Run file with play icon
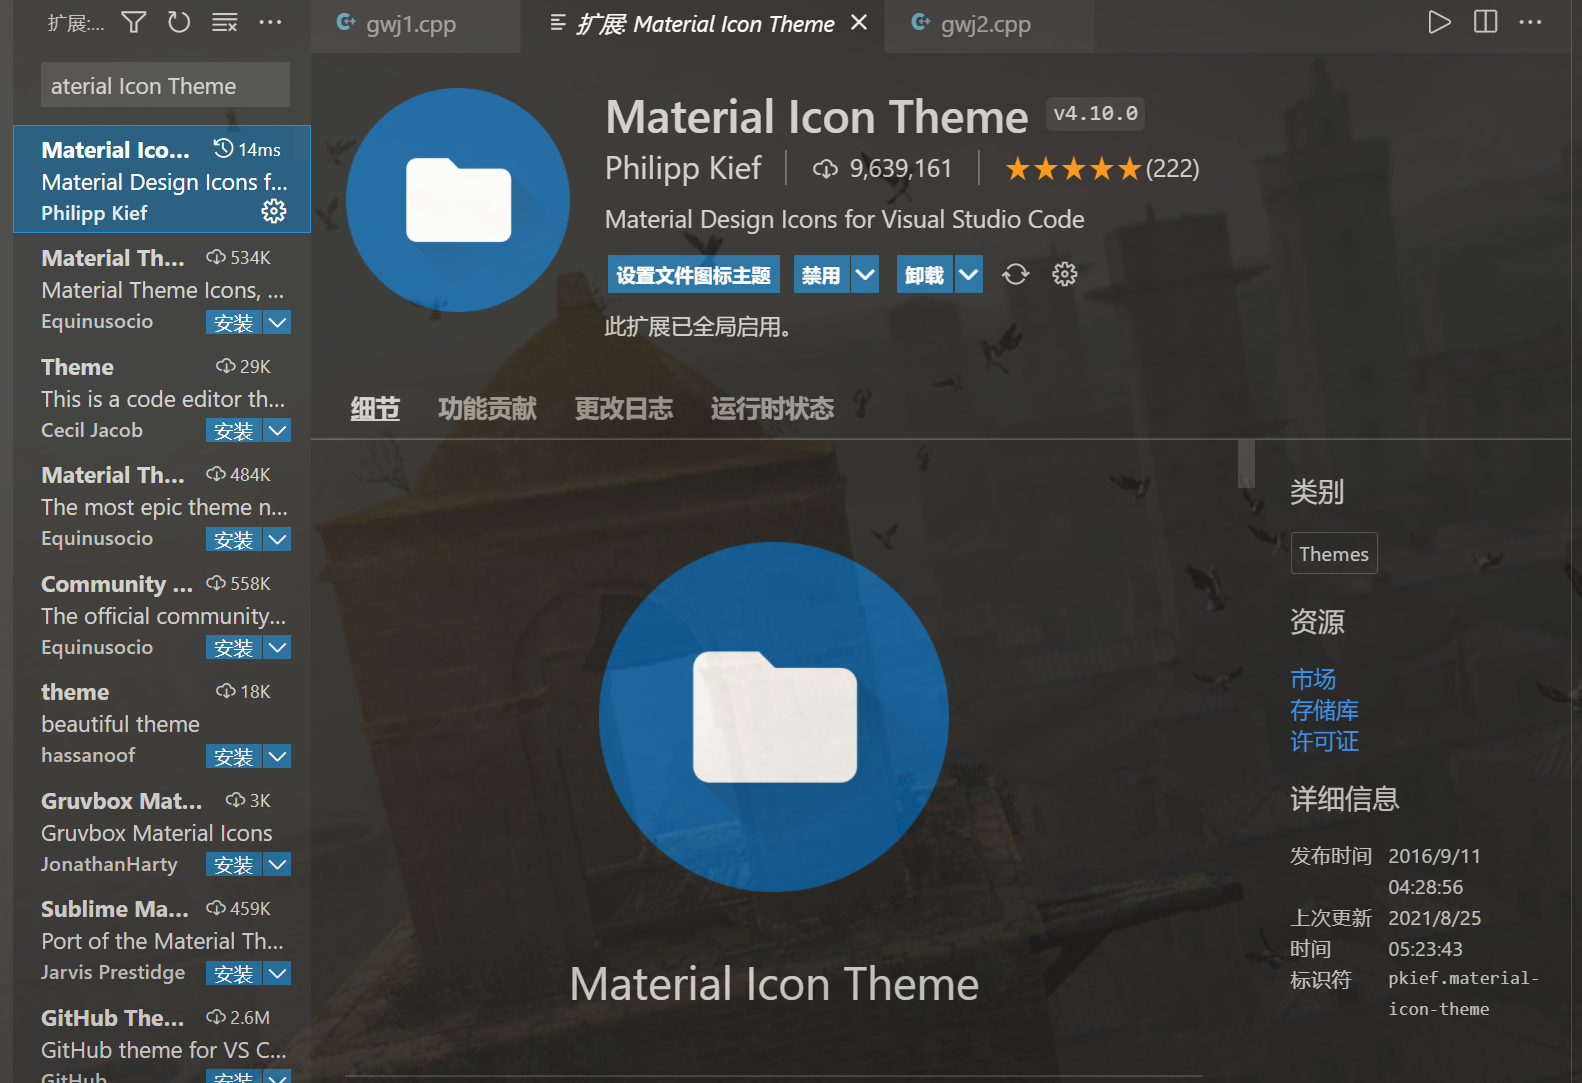This screenshot has height=1083, width=1582. [1439, 22]
